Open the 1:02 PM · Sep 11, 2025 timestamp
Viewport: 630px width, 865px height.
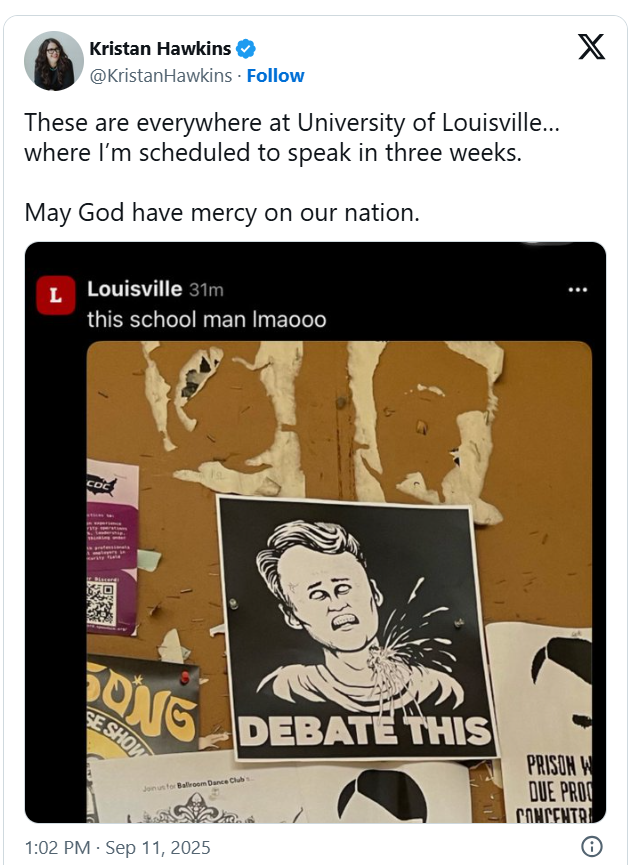117,847
